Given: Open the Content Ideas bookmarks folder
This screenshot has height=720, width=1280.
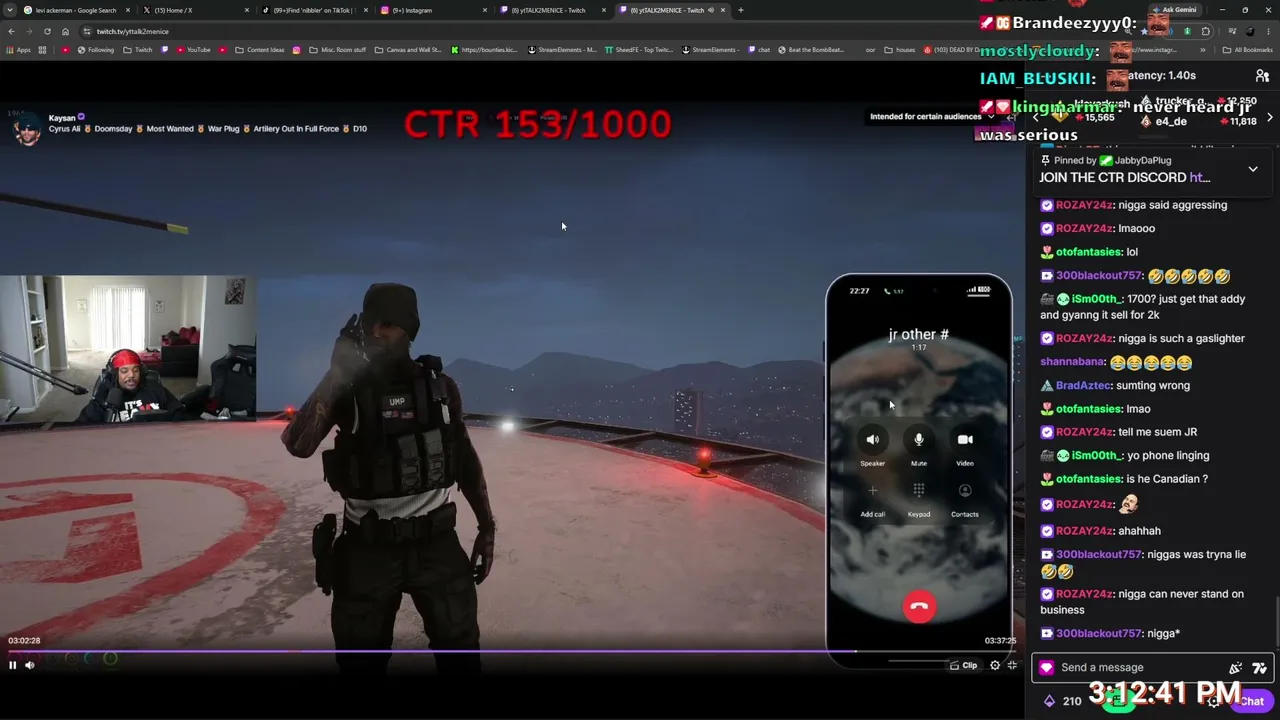Looking at the screenshot, I should pyautogui.click(x=260, y=50).
